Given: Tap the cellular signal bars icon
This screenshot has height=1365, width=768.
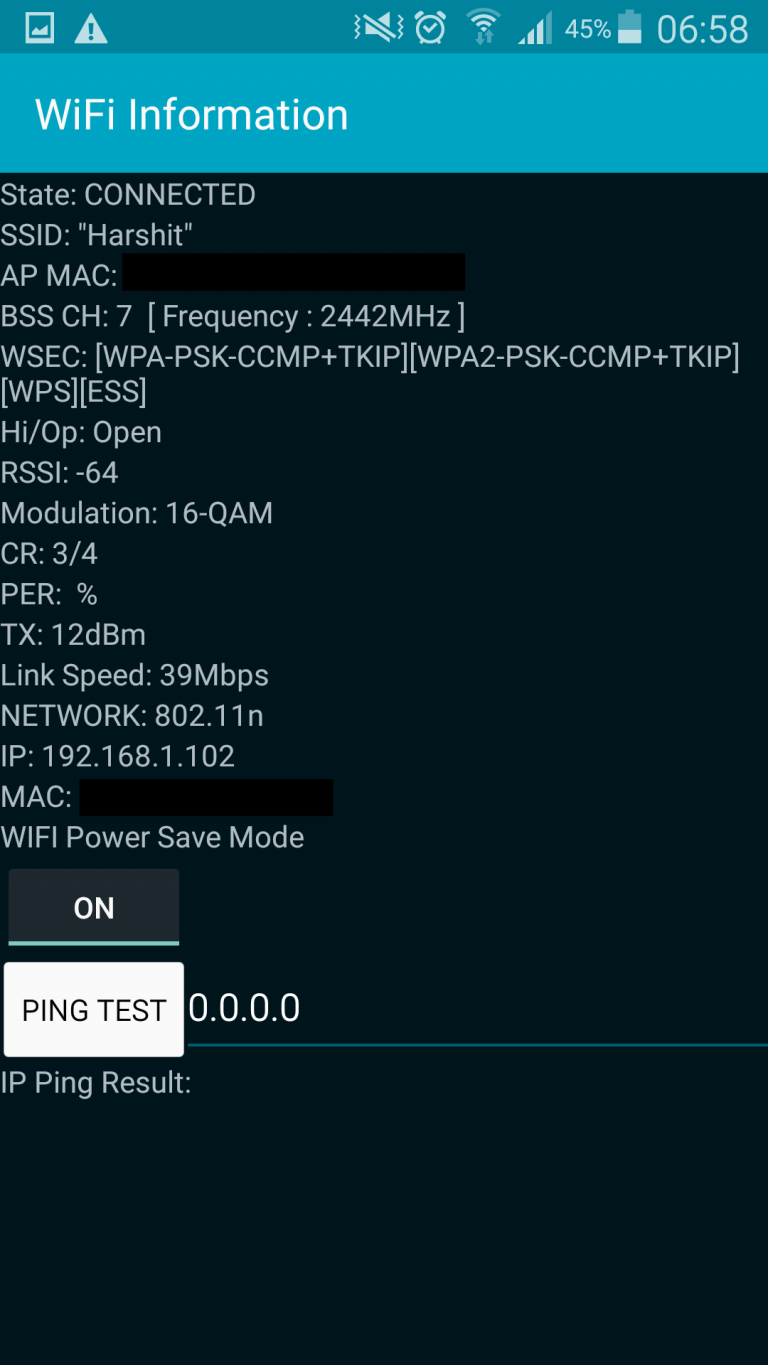Looking at the screenshot, I should [x=535, y=28].
